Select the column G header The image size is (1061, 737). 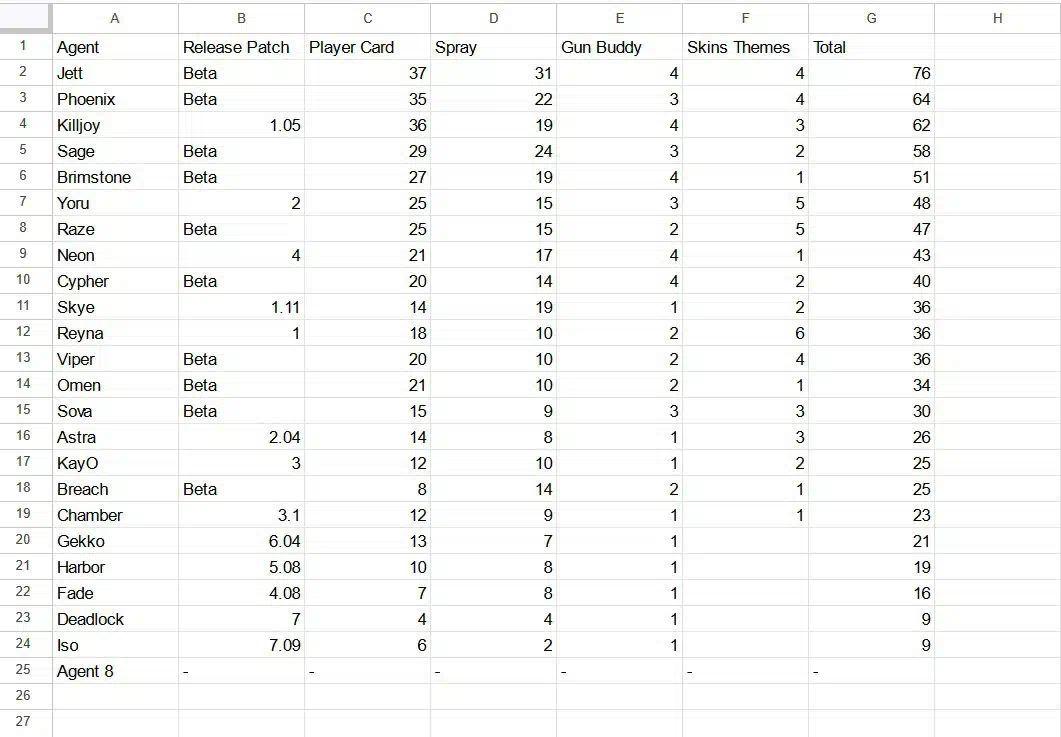point(872,18)
